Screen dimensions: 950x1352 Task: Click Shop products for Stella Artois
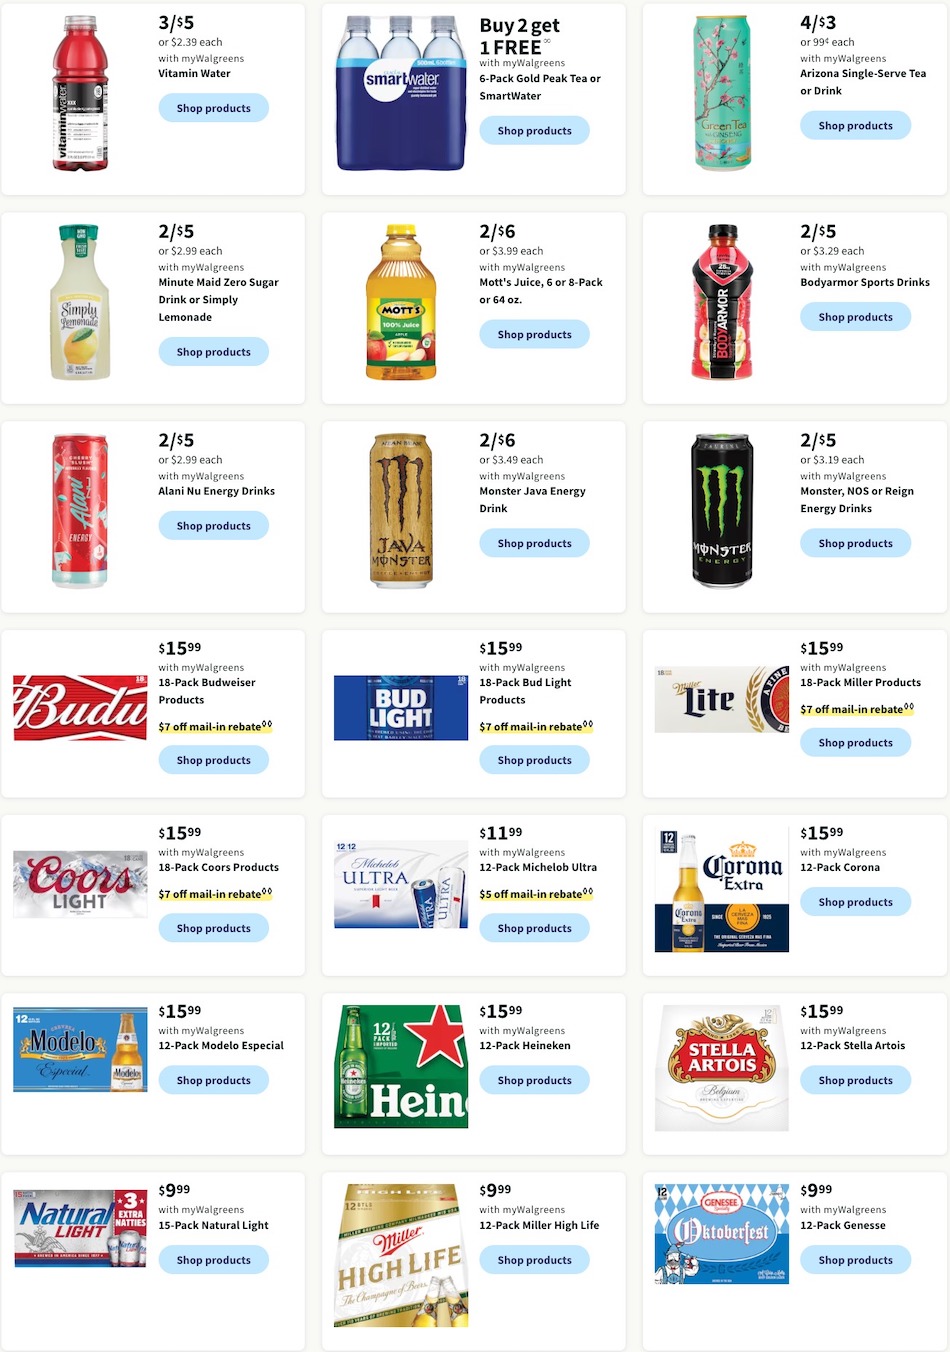point(855,1080)
